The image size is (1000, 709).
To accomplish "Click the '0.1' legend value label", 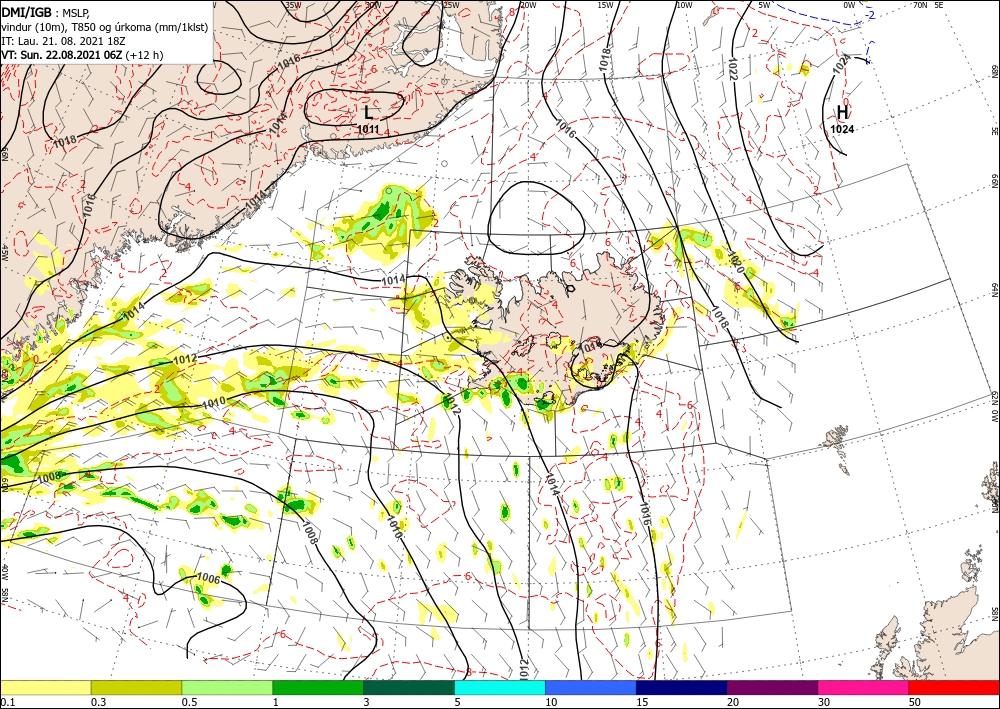I will [6, 702].
